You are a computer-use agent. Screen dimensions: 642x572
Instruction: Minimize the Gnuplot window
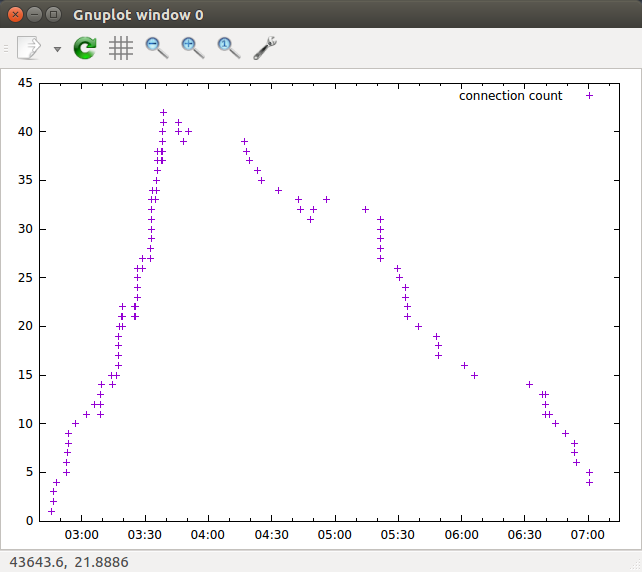(35, 15)
